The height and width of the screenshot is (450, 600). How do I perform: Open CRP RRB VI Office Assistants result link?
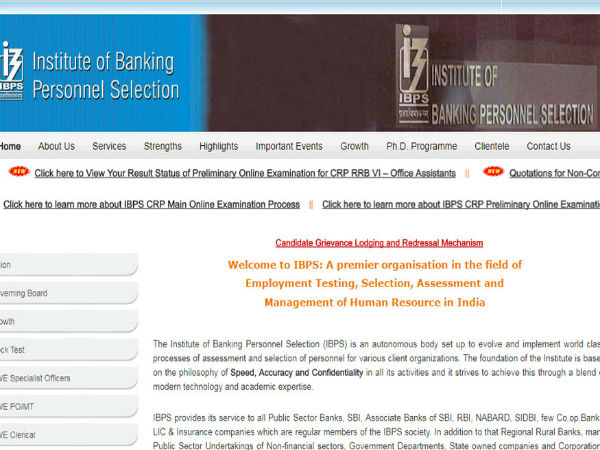click(245, 173)
